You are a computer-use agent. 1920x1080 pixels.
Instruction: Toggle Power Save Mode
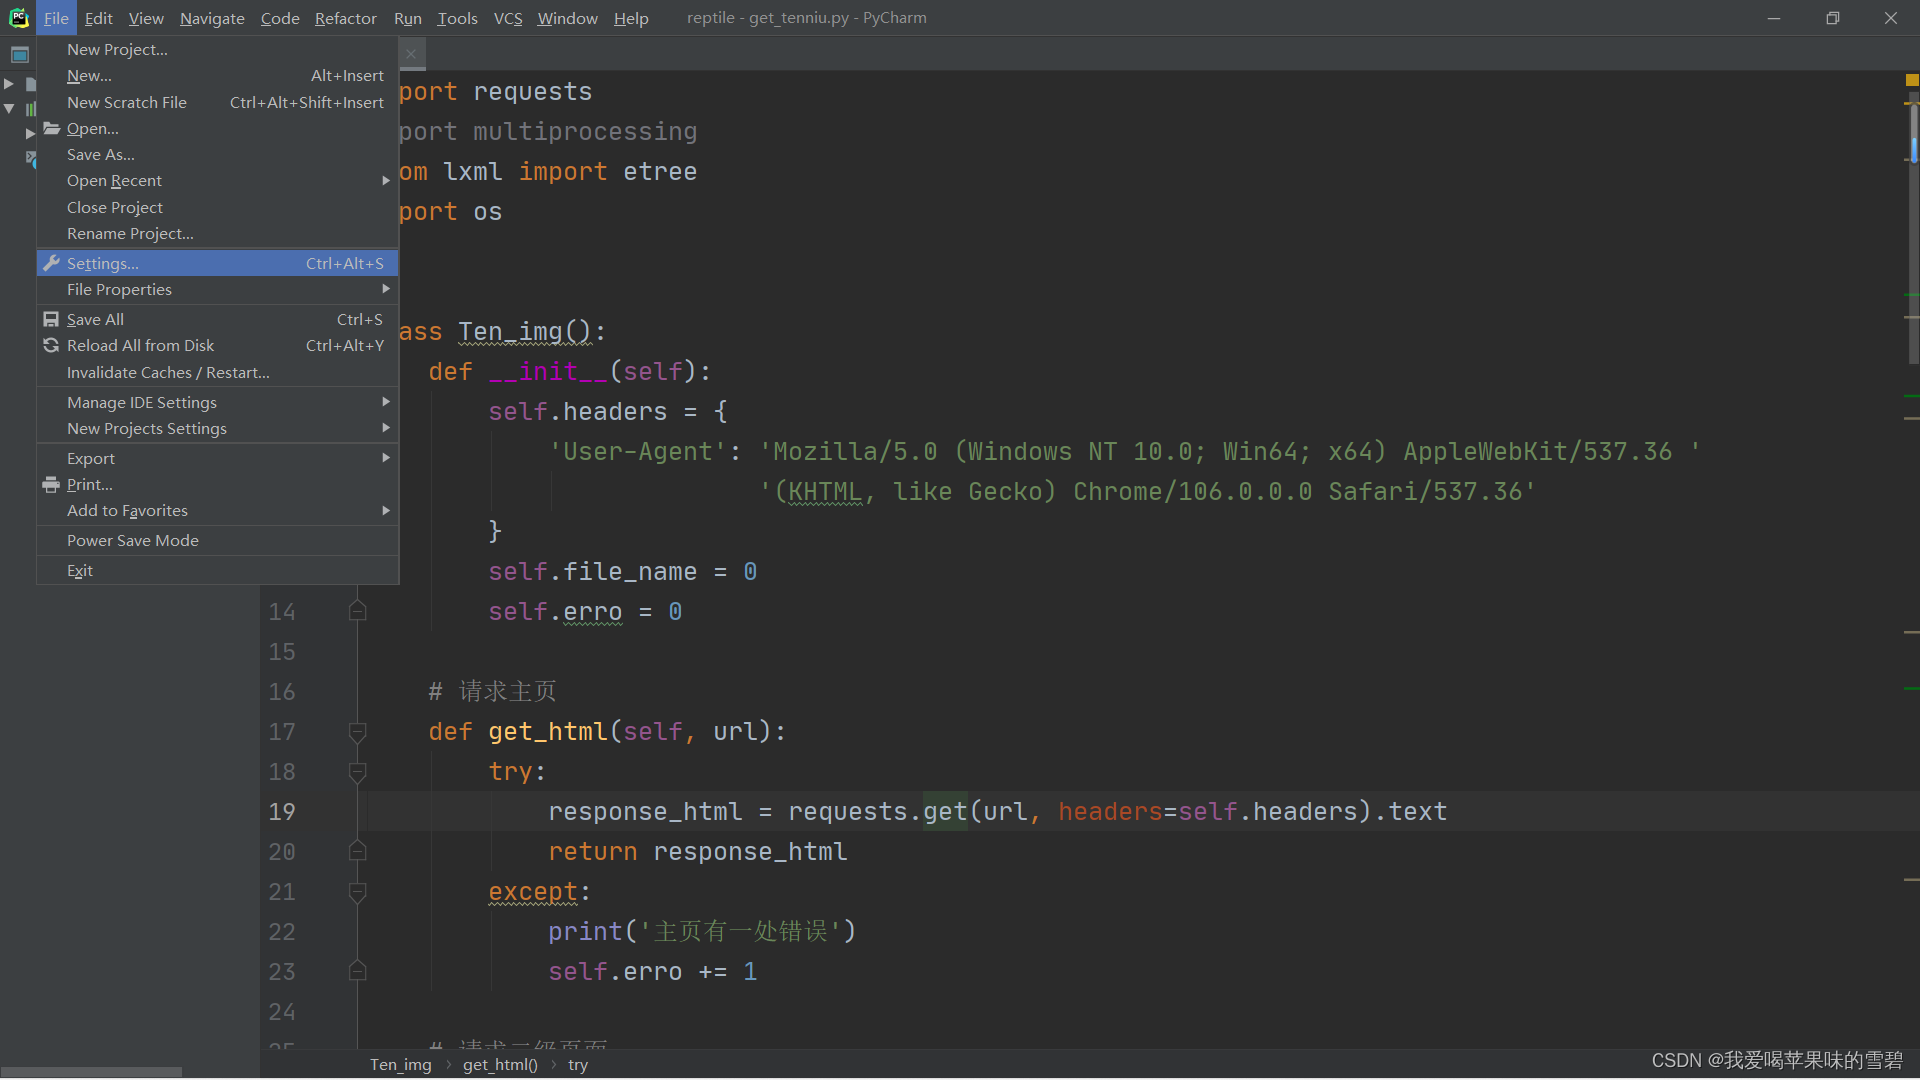point(132,540)
